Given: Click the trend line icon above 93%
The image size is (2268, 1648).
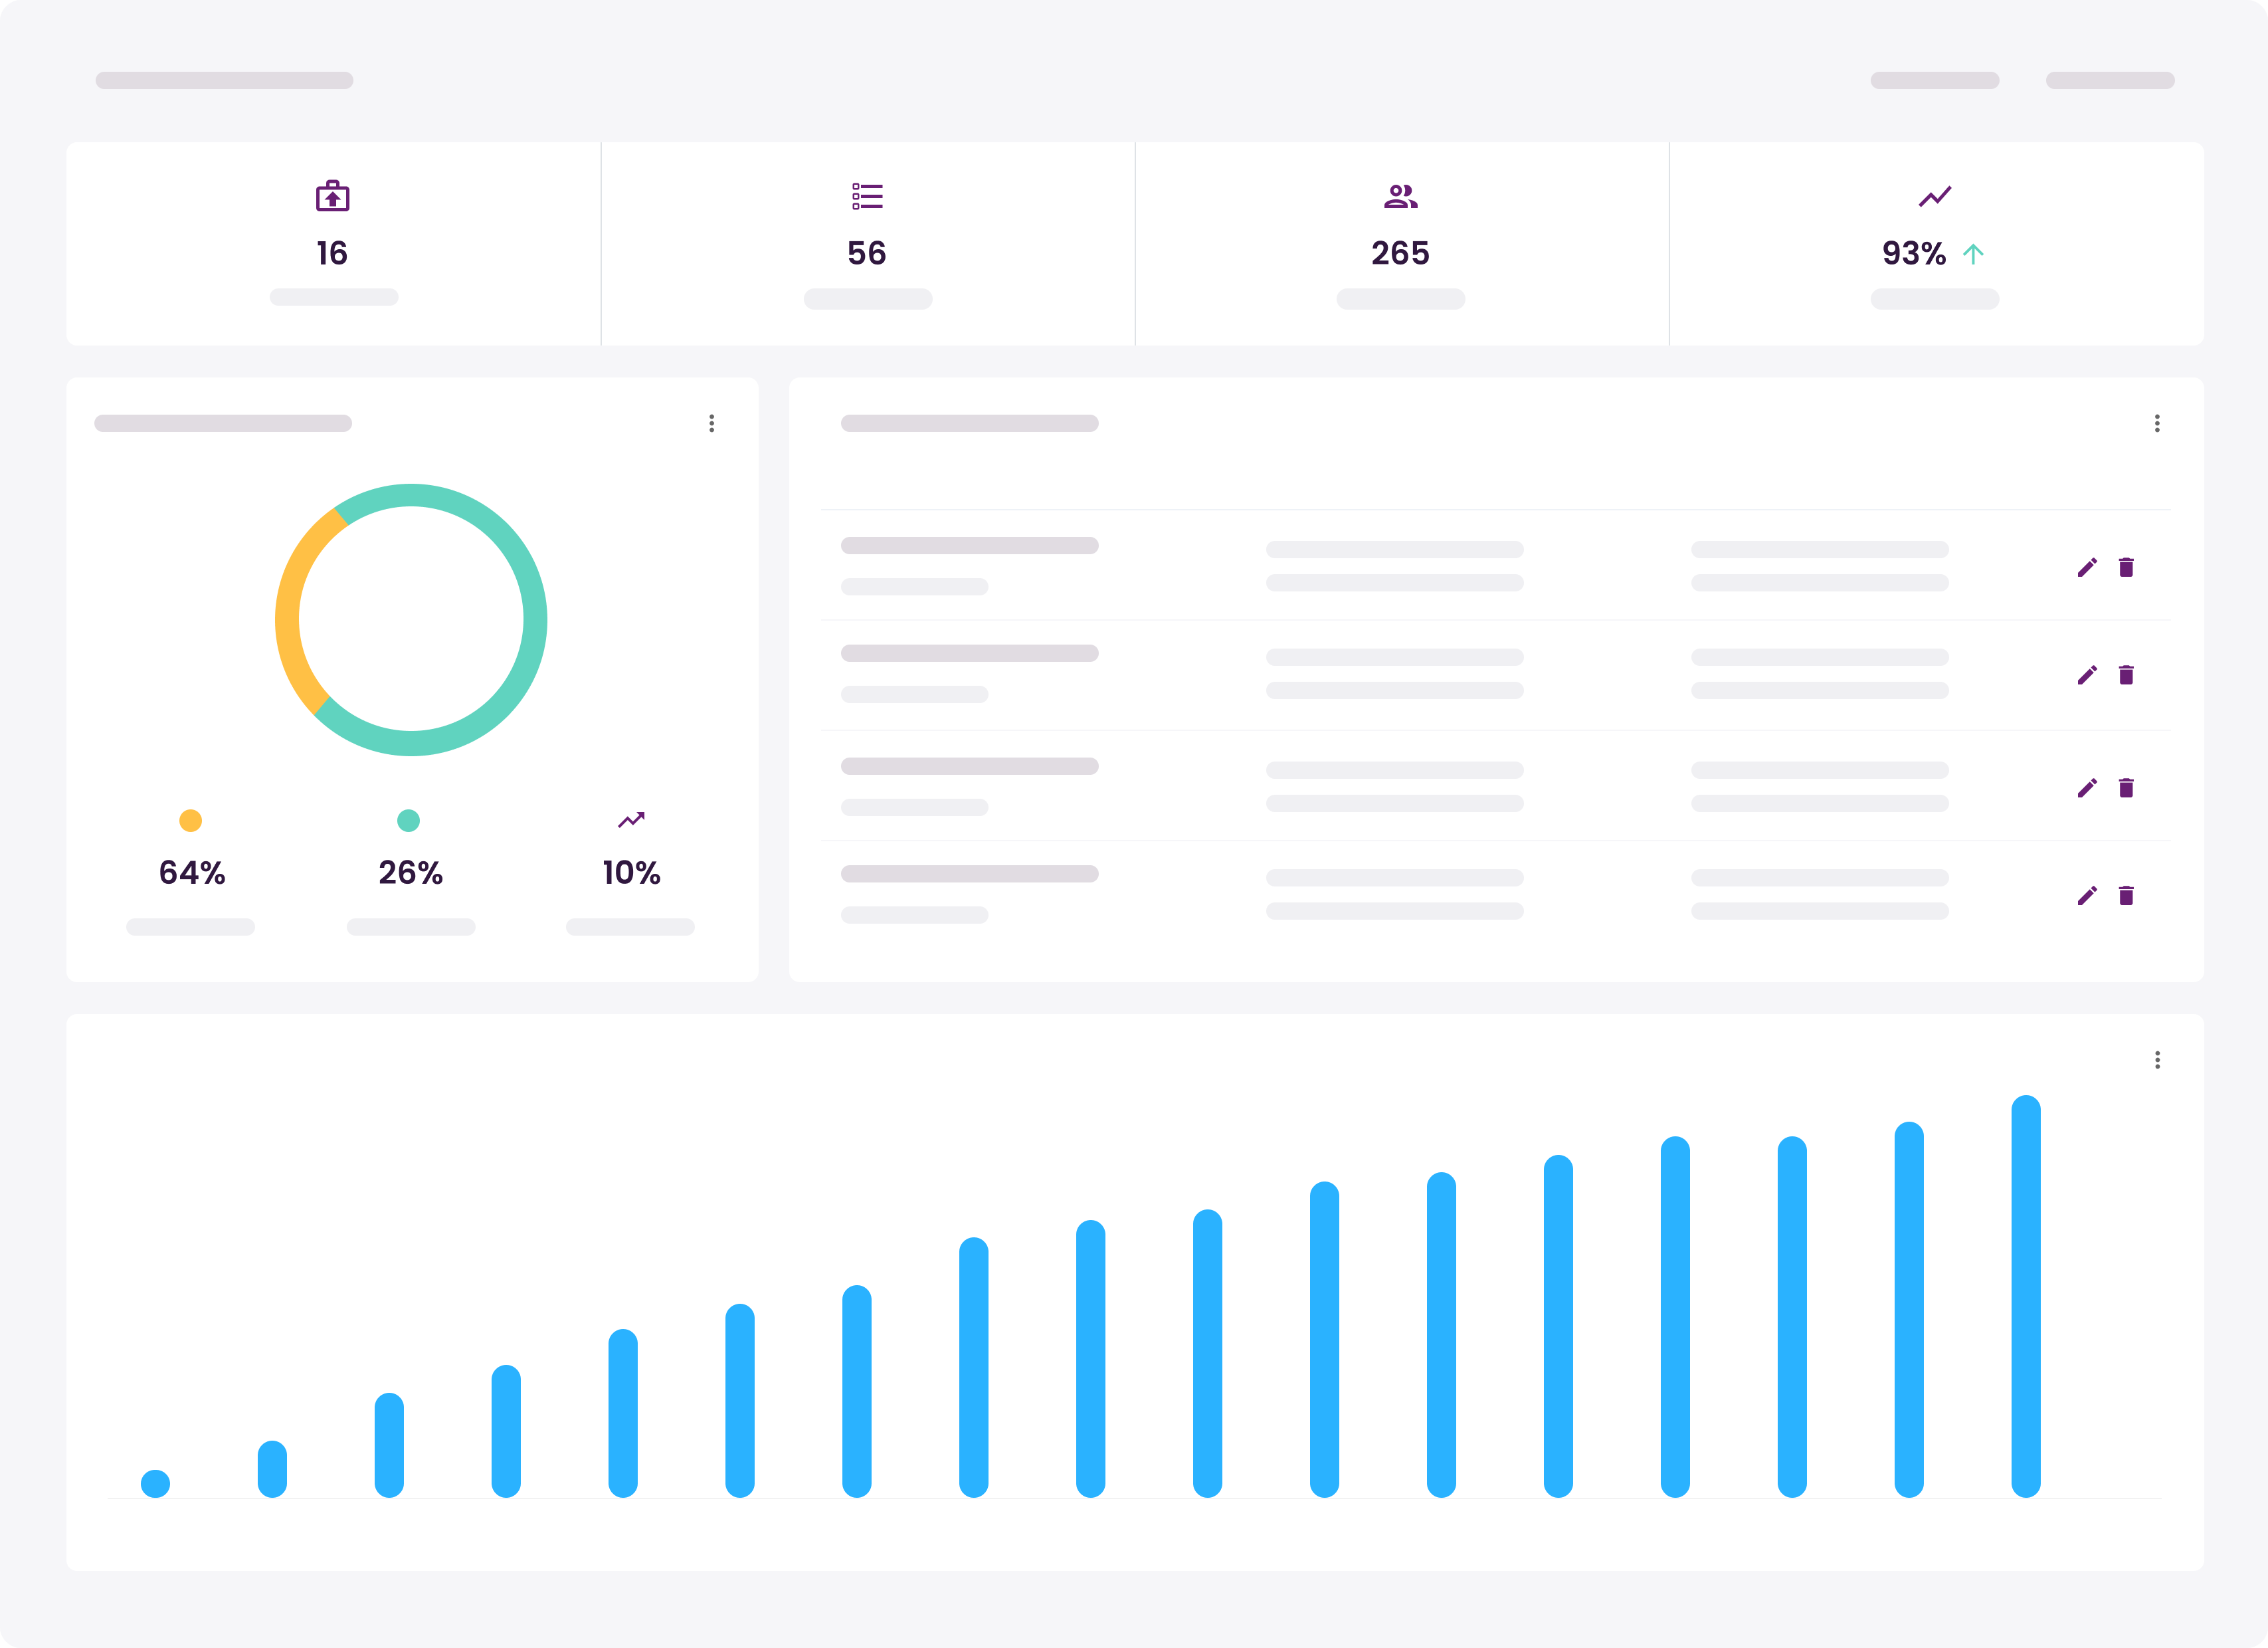Looking at the screenshot, I should pos(1934,197).
